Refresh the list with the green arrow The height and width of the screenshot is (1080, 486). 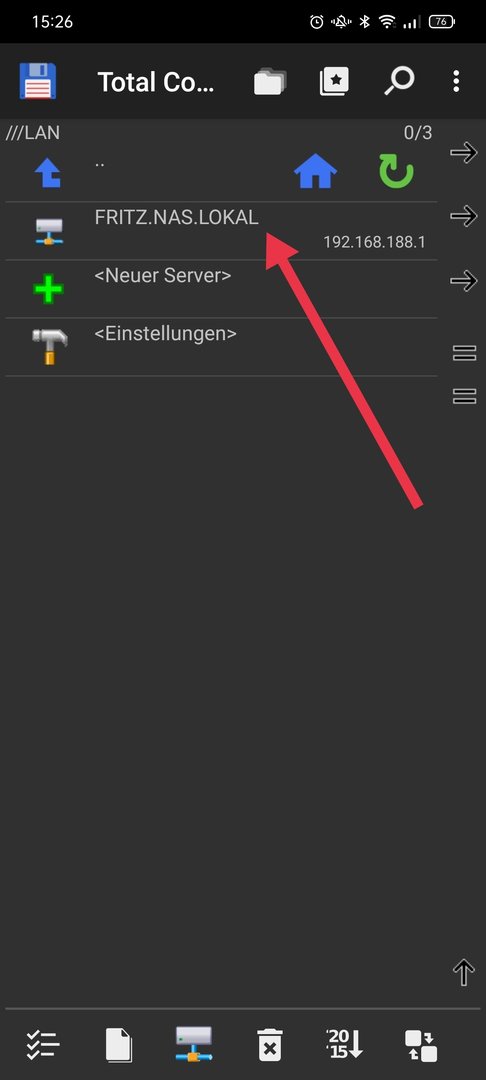(x=397, y=172)
